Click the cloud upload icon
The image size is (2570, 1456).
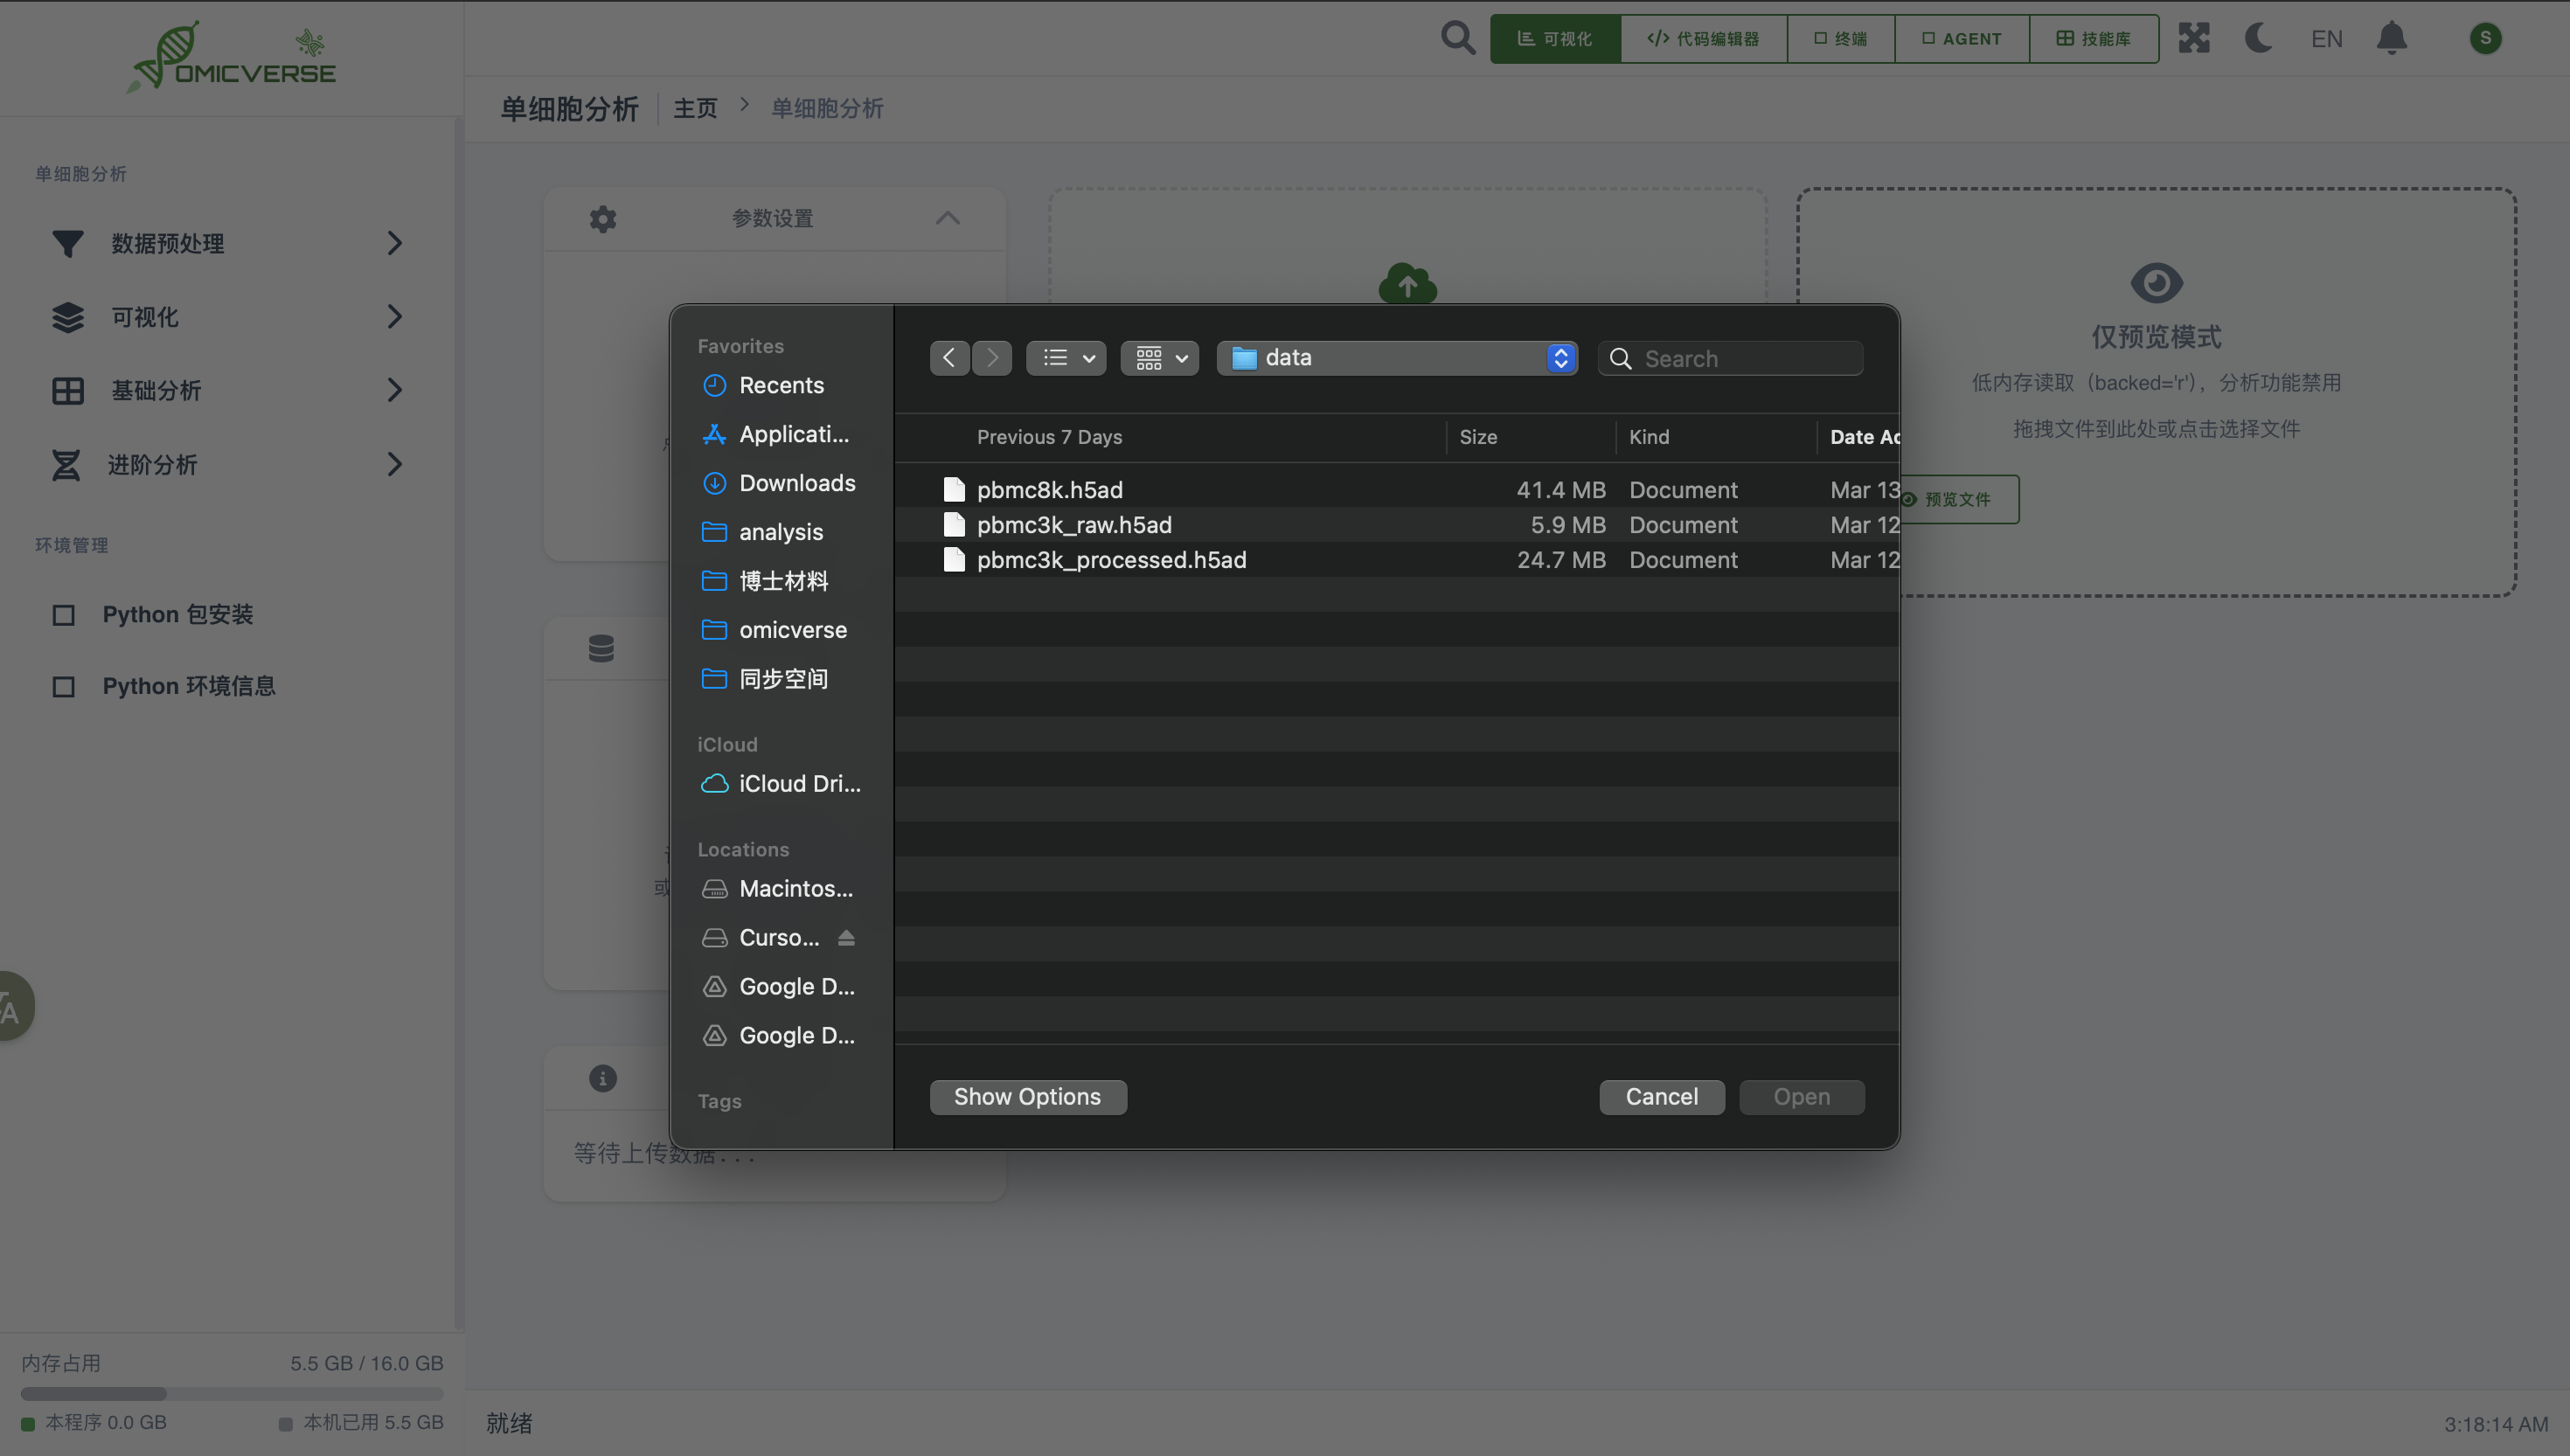pos(1407,284)
